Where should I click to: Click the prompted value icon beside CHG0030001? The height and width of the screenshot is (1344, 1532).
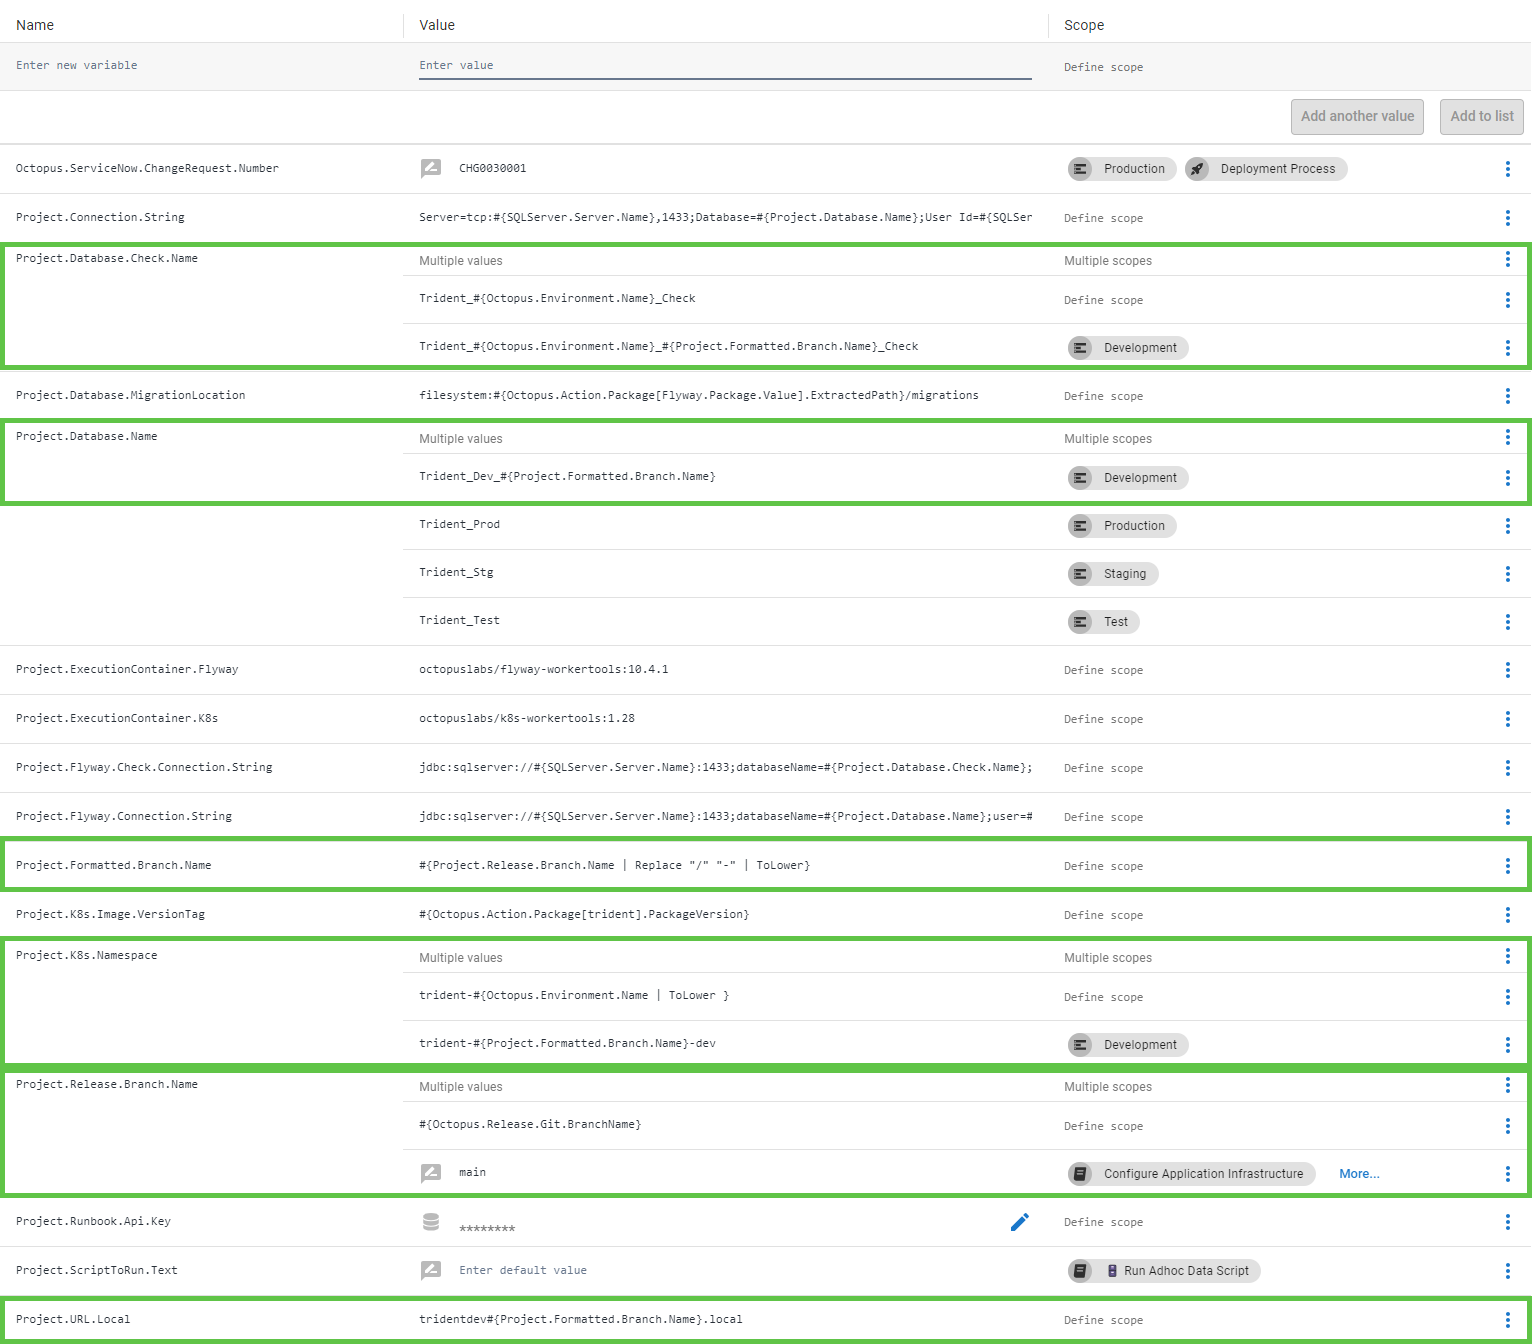point(432,168)
